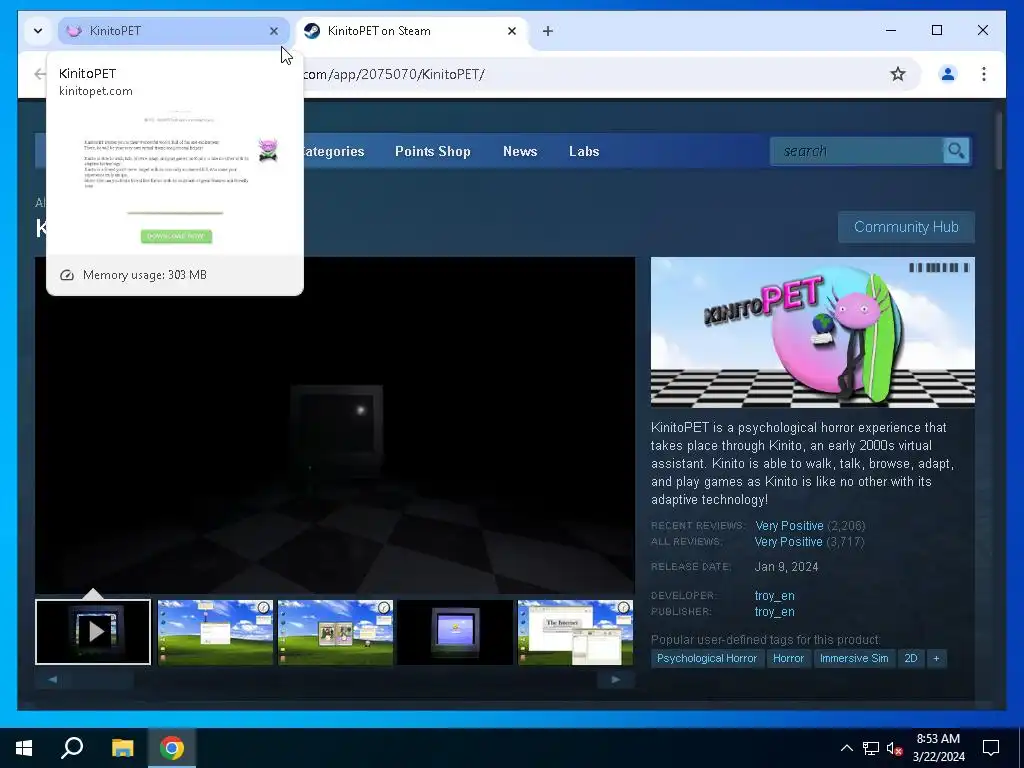This screenshot has height=768, width=1024.
Task: Close the KinitoPET tab
Action: click(274, 31)
